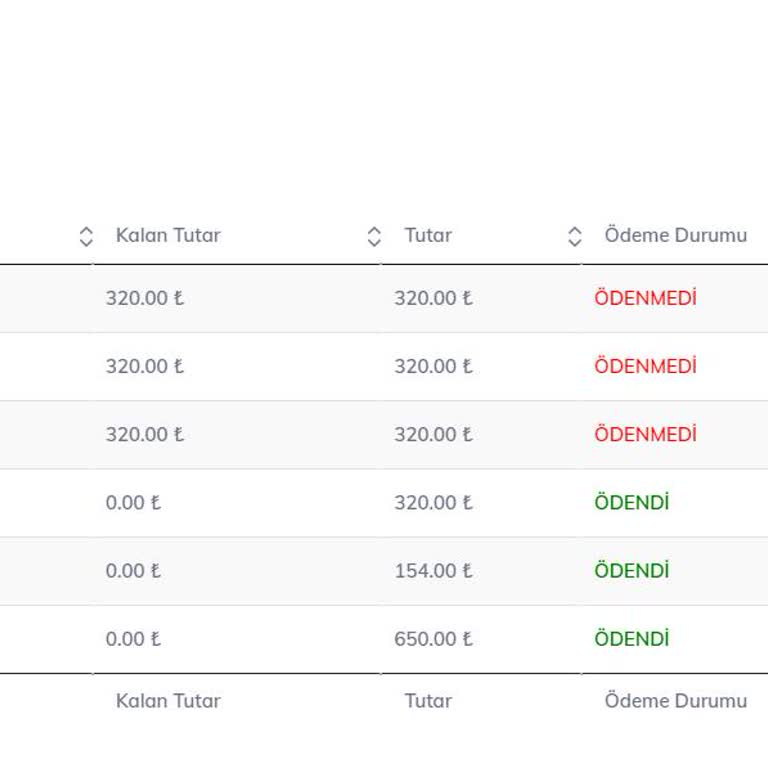Click footer Tutar label

coord(428,701)
